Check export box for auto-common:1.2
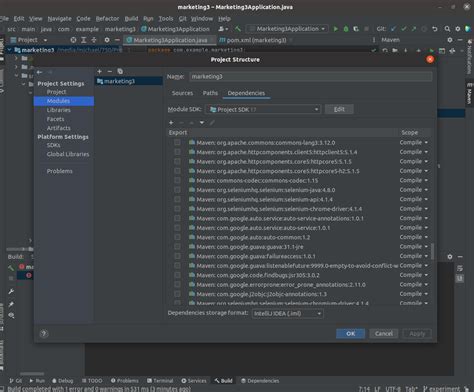 pos(177,237)
